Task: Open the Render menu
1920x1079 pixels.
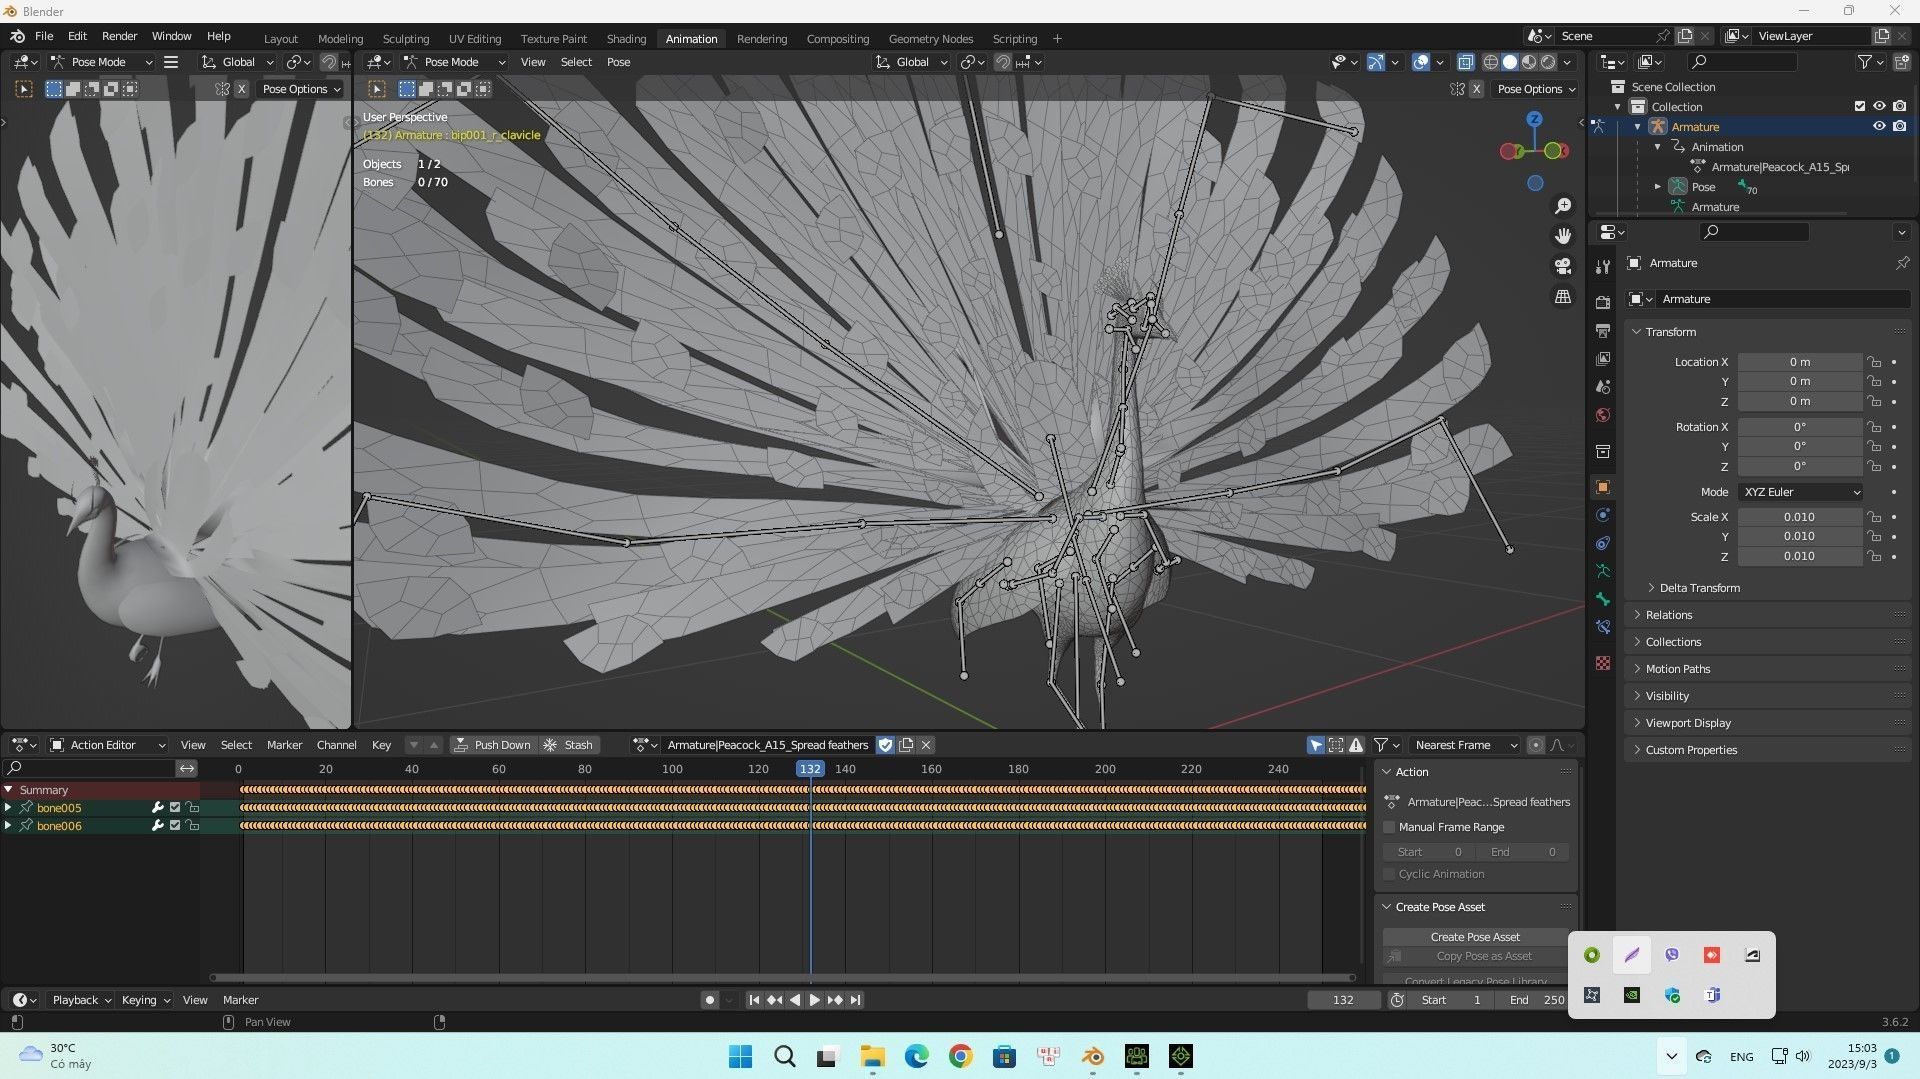Action: (119, 36)
